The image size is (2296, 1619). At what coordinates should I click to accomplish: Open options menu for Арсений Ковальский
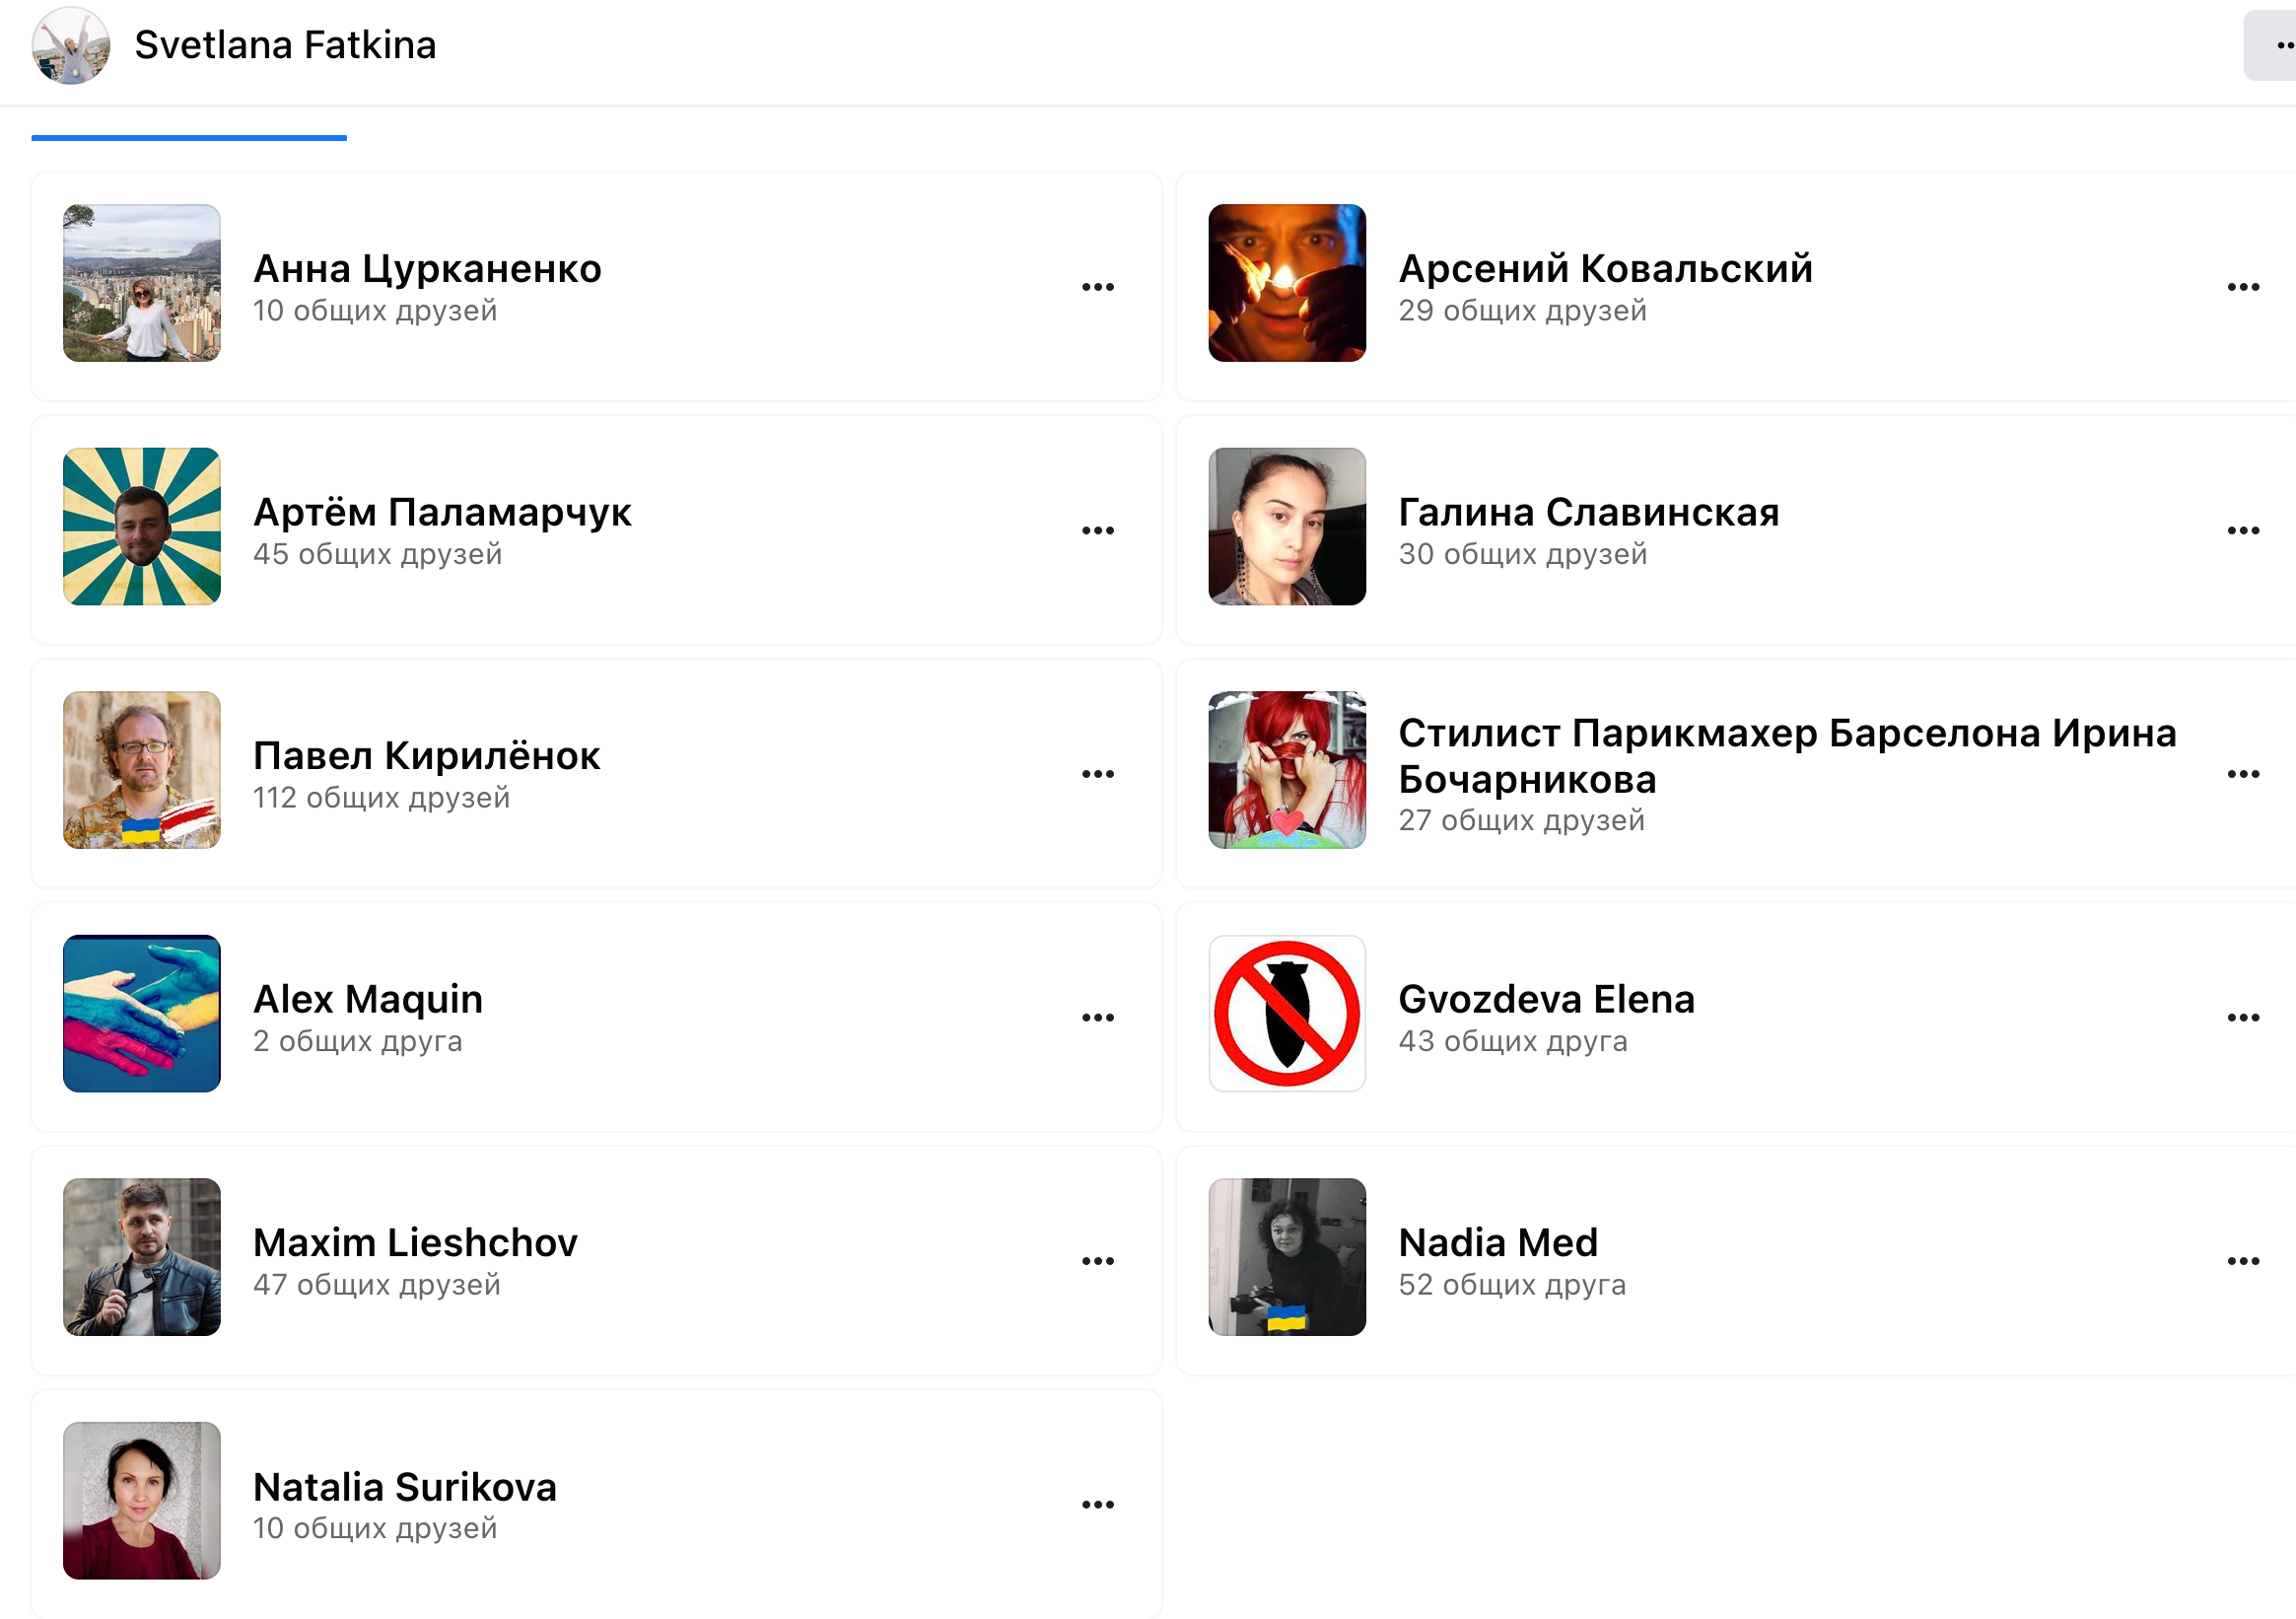pos(2242,287)
